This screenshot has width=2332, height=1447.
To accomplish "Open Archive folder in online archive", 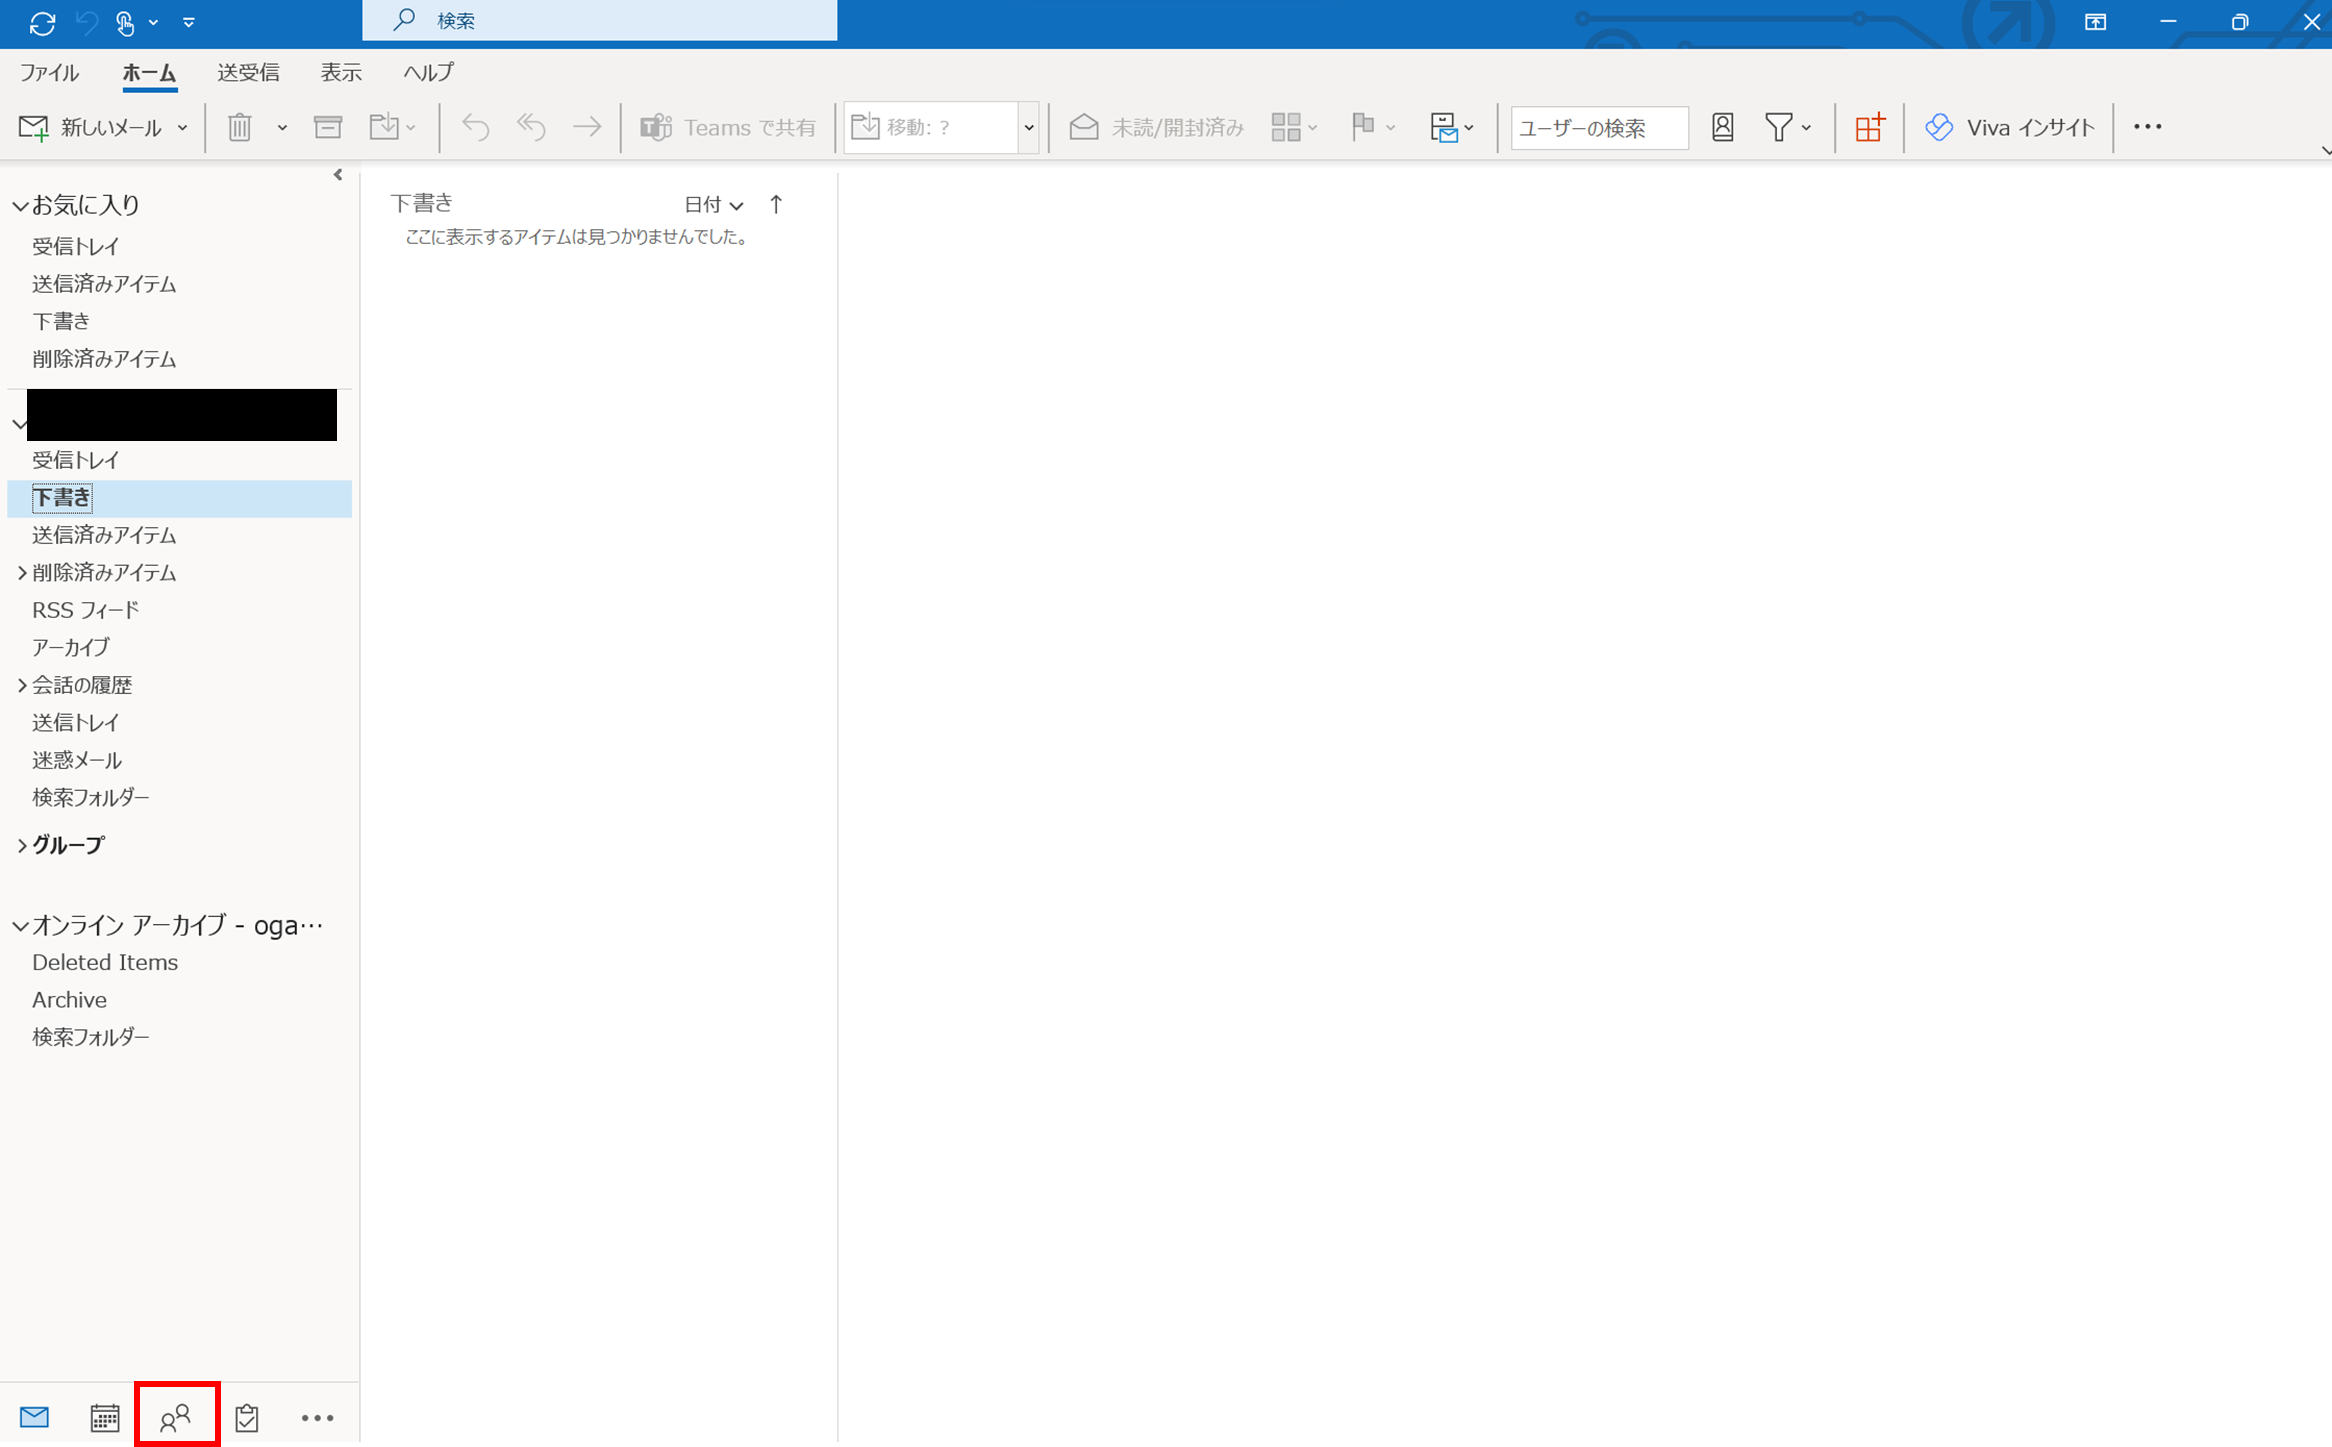I will (69, 1000).
